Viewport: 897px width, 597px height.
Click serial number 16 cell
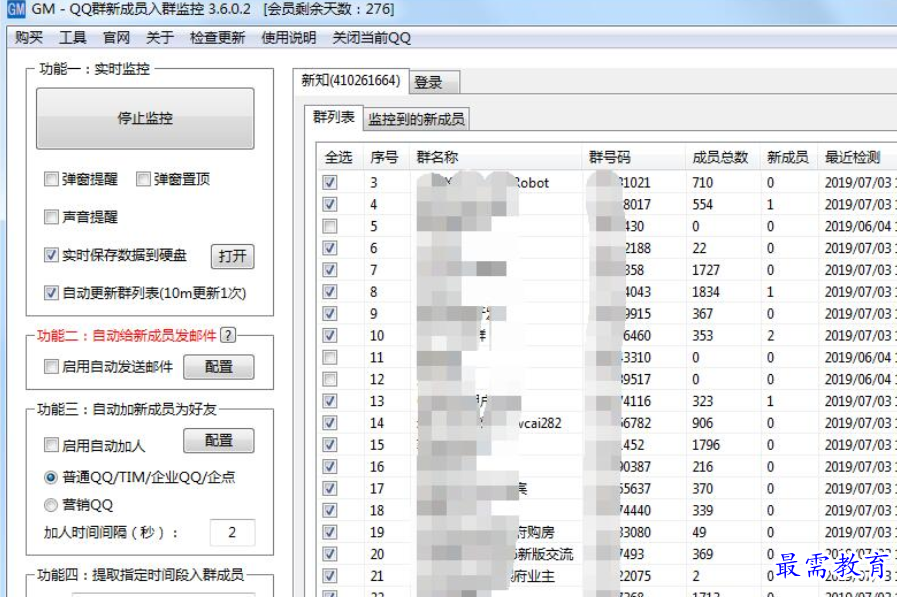(x=377, y=467)
